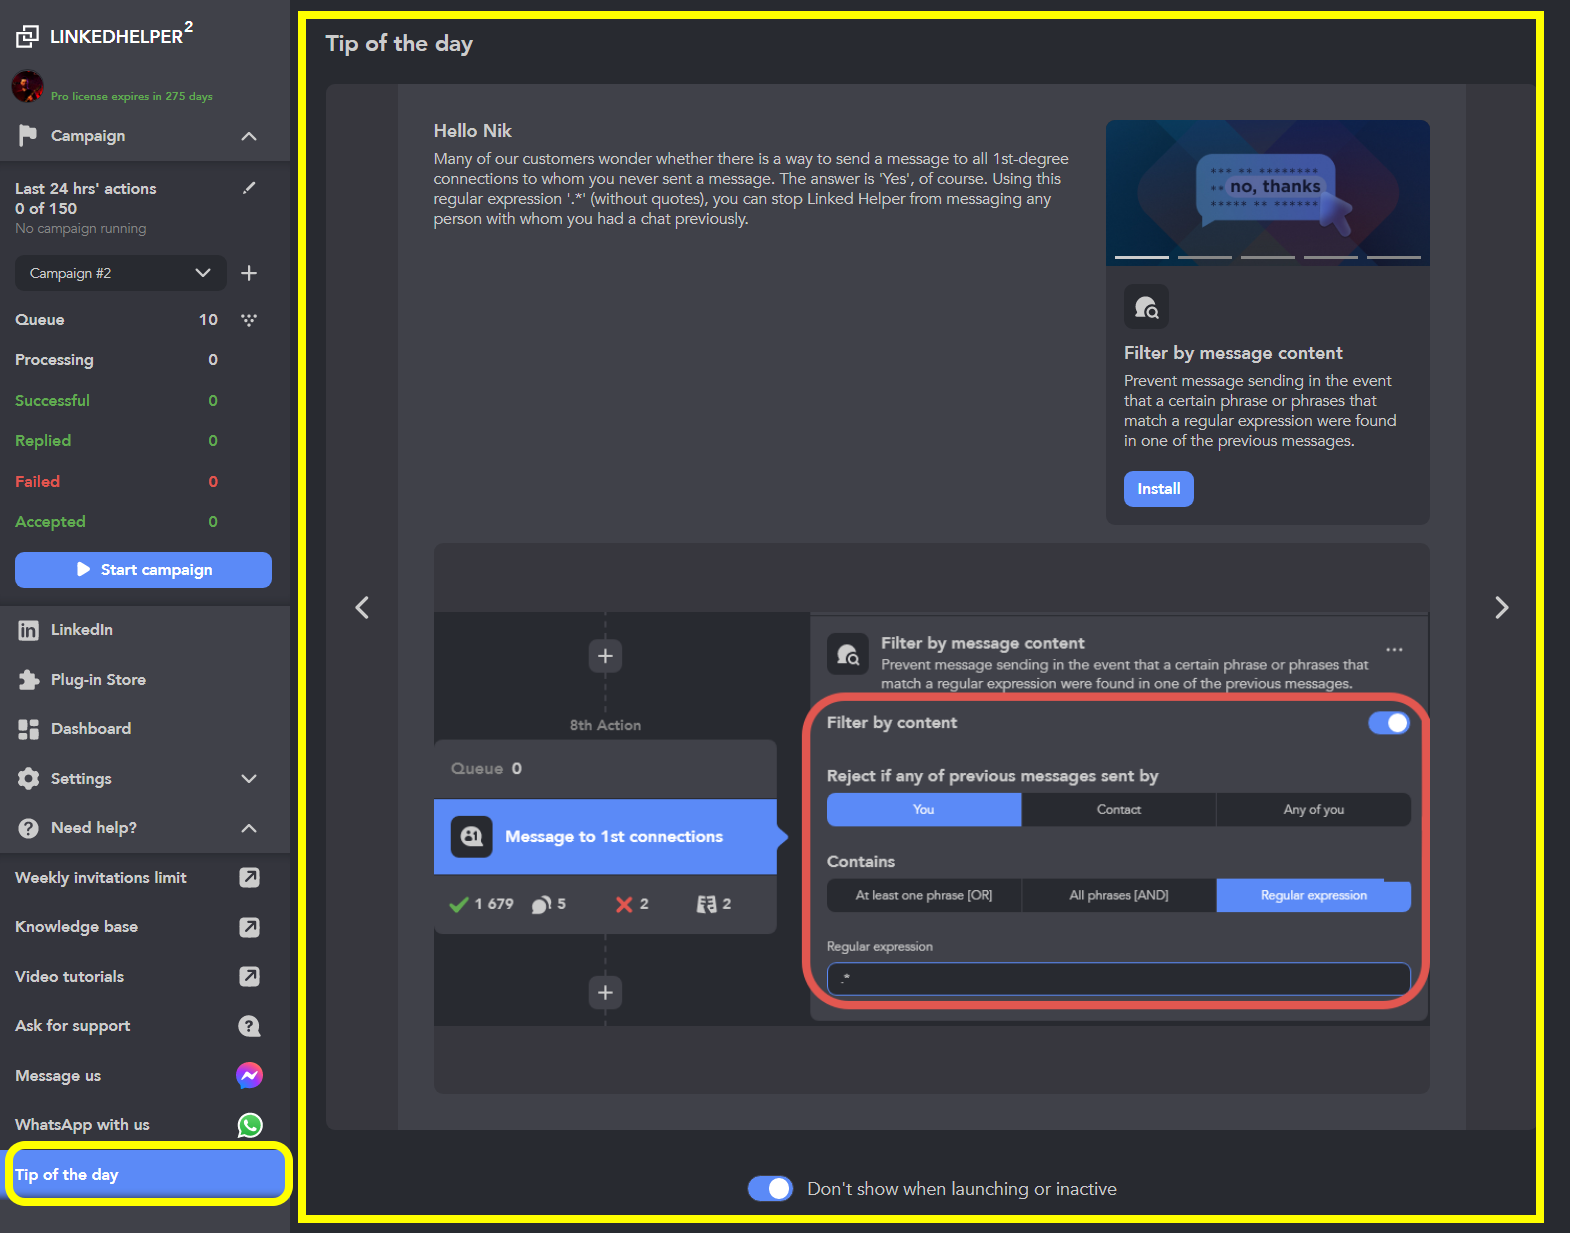
Task: Click the user profile avatar
Action: coord(28,87)
